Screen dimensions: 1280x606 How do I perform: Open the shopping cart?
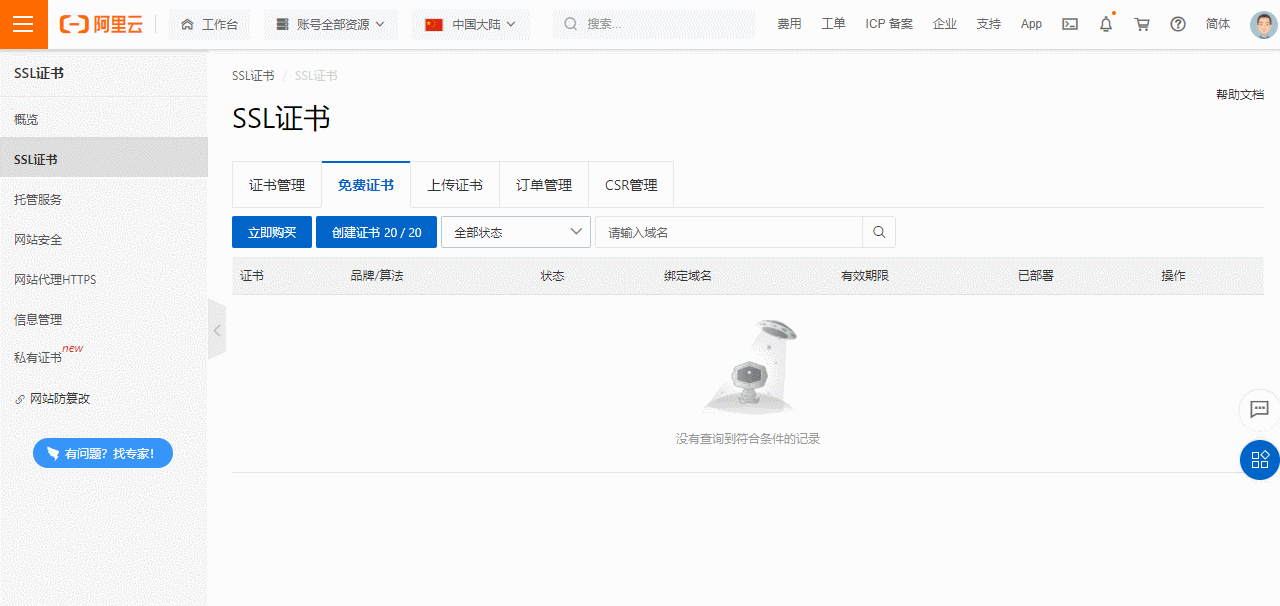point(1142,24)
